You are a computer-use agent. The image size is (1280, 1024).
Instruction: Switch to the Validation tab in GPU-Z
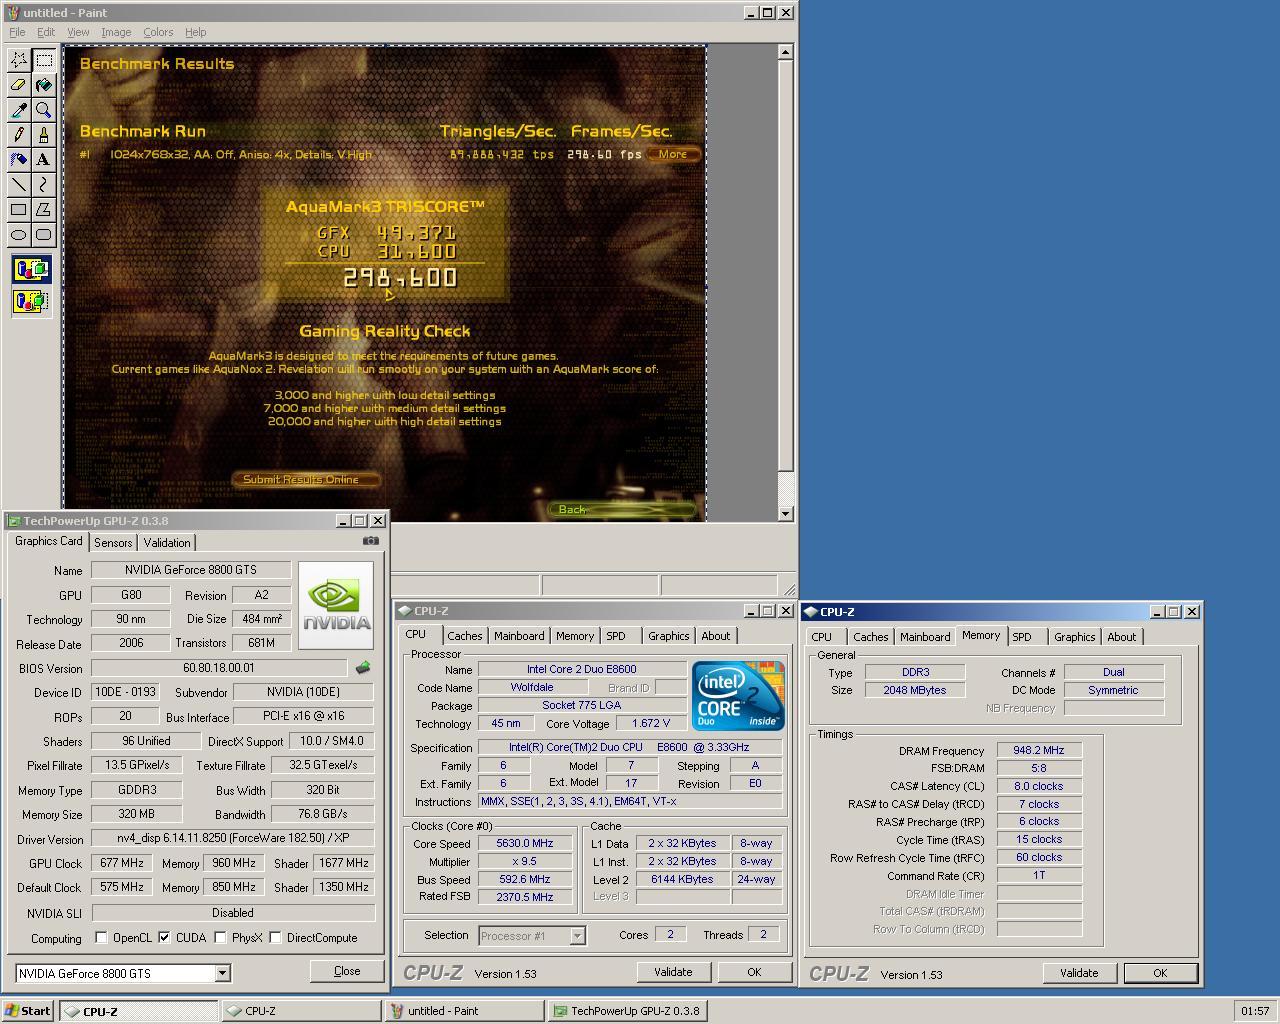tap(167, 542)
